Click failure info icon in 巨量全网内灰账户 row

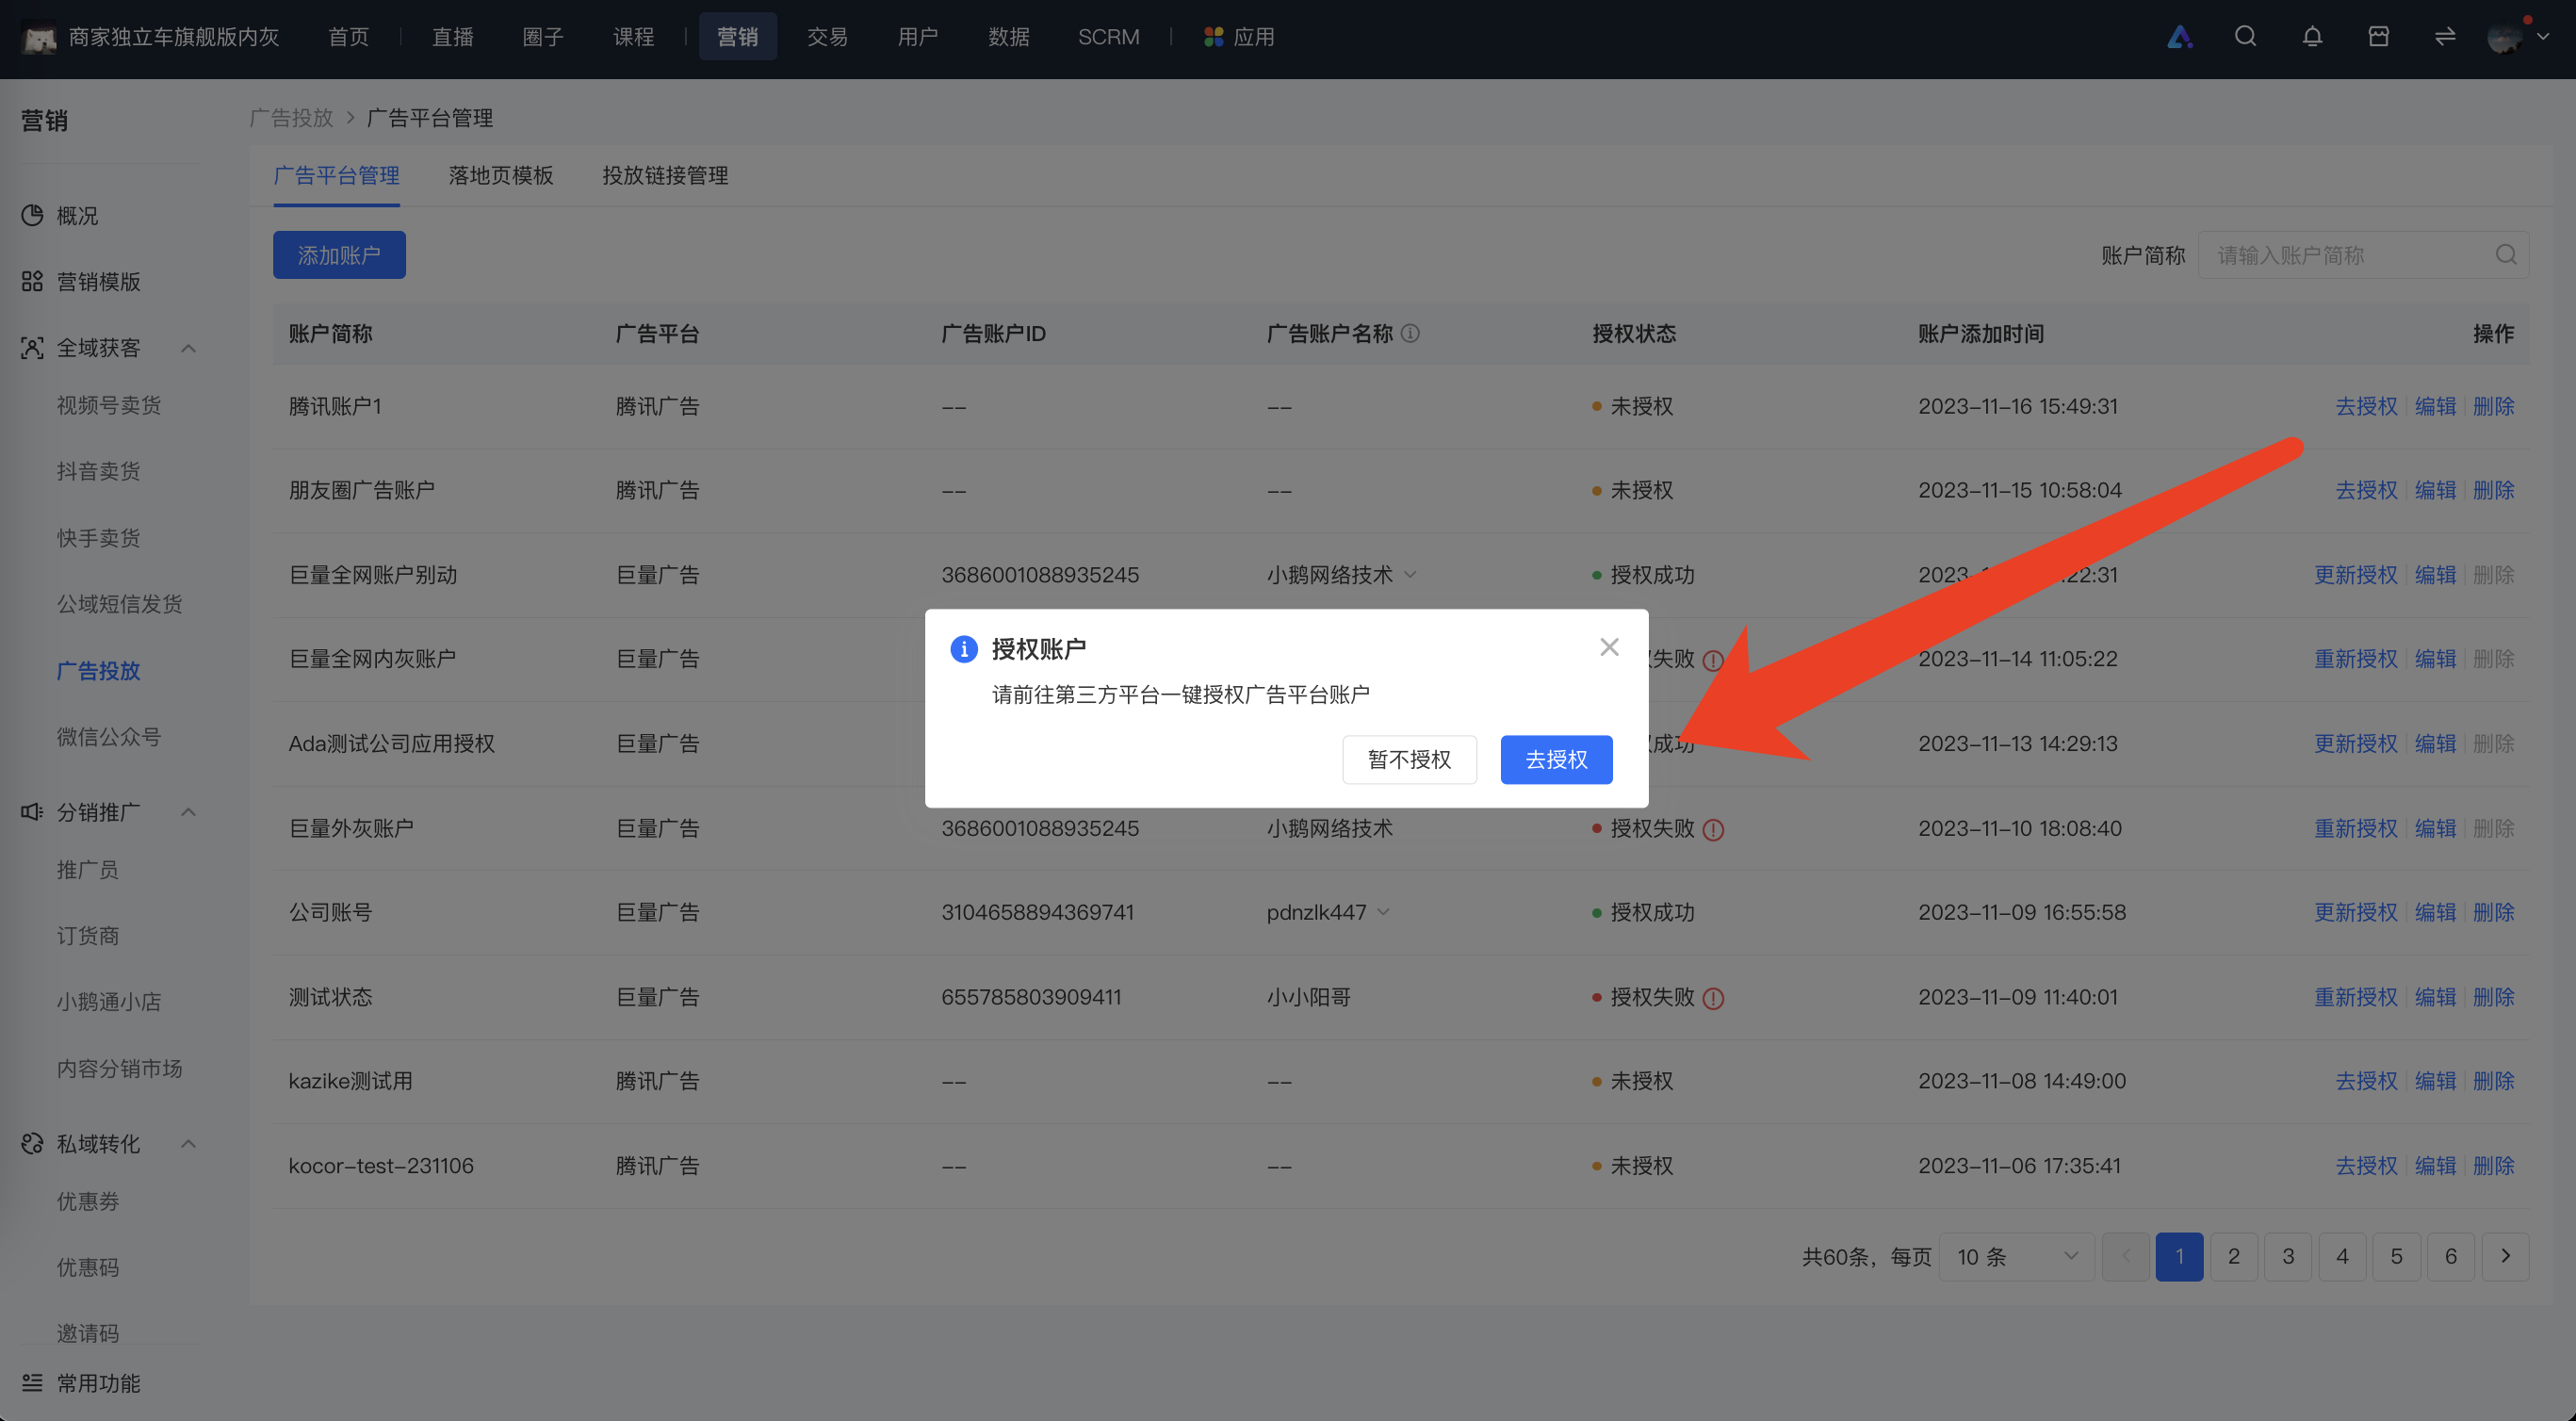point(1713,661)
